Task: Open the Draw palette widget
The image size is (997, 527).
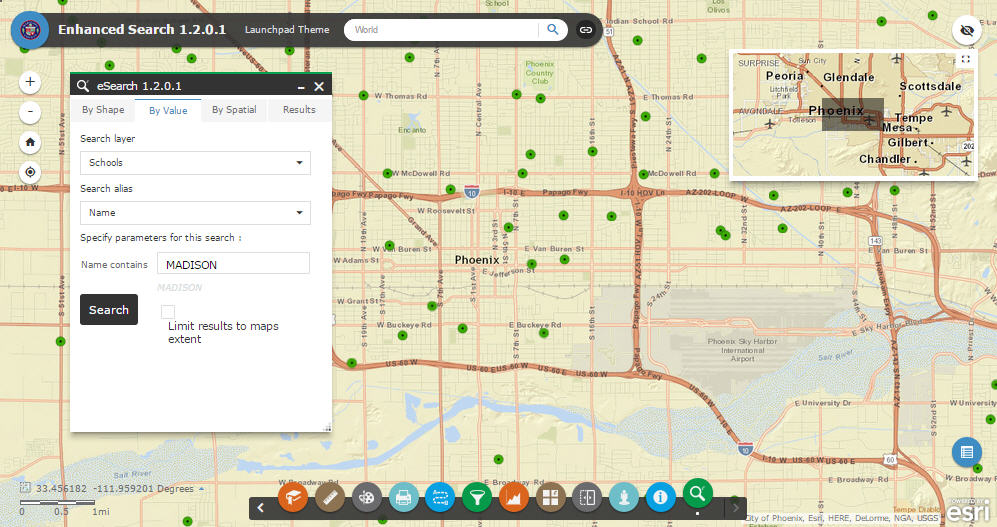Action: pyautogui.click(x=366, y=497)
